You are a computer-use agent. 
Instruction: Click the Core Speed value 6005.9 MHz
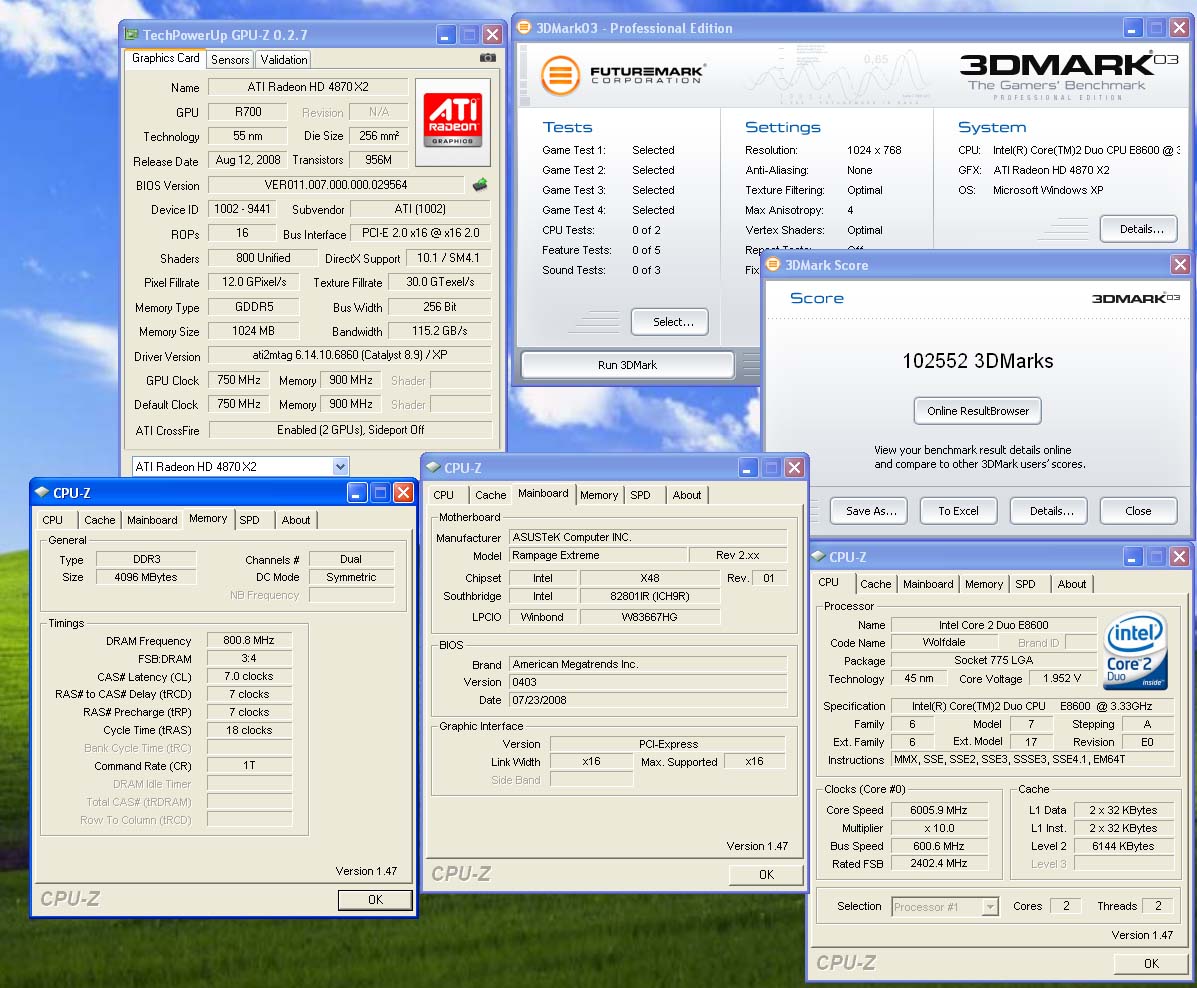[938, 810]
